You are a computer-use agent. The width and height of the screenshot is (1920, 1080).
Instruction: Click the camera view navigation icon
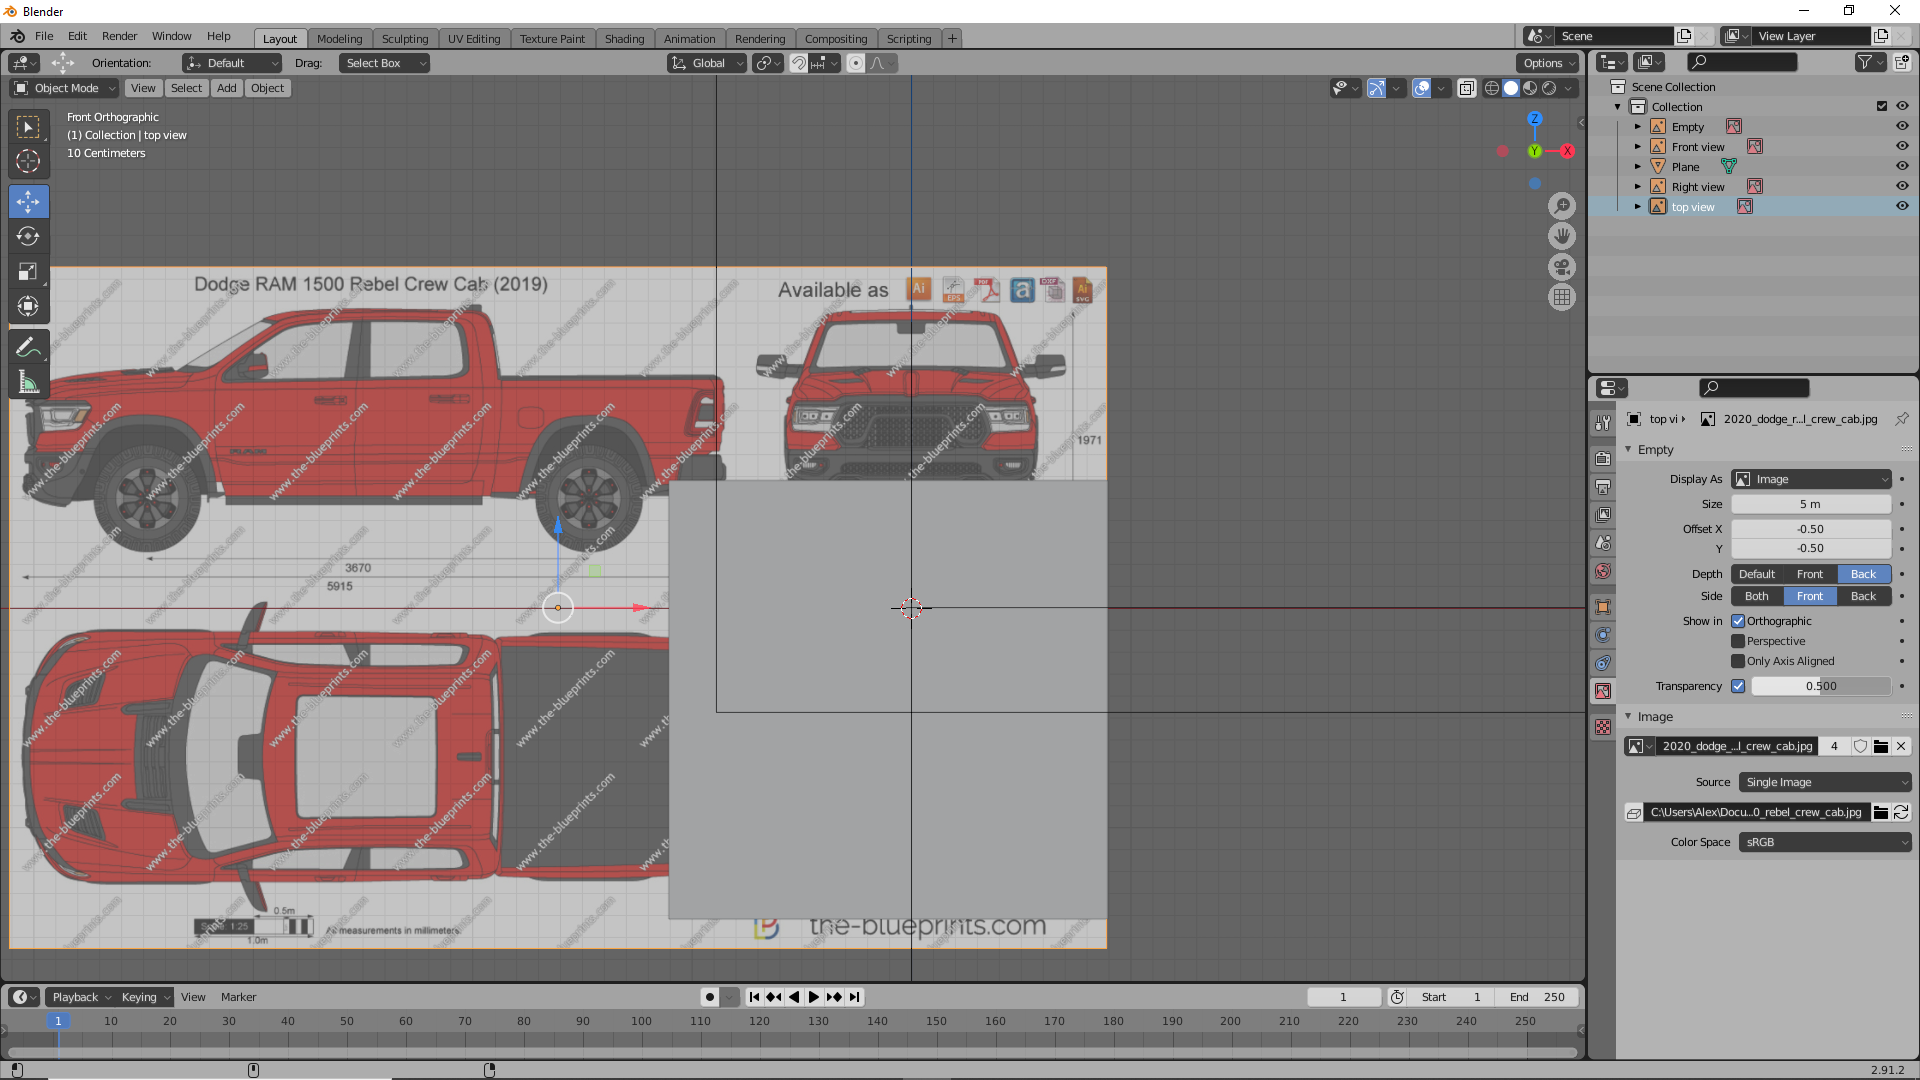(1561, 267)
